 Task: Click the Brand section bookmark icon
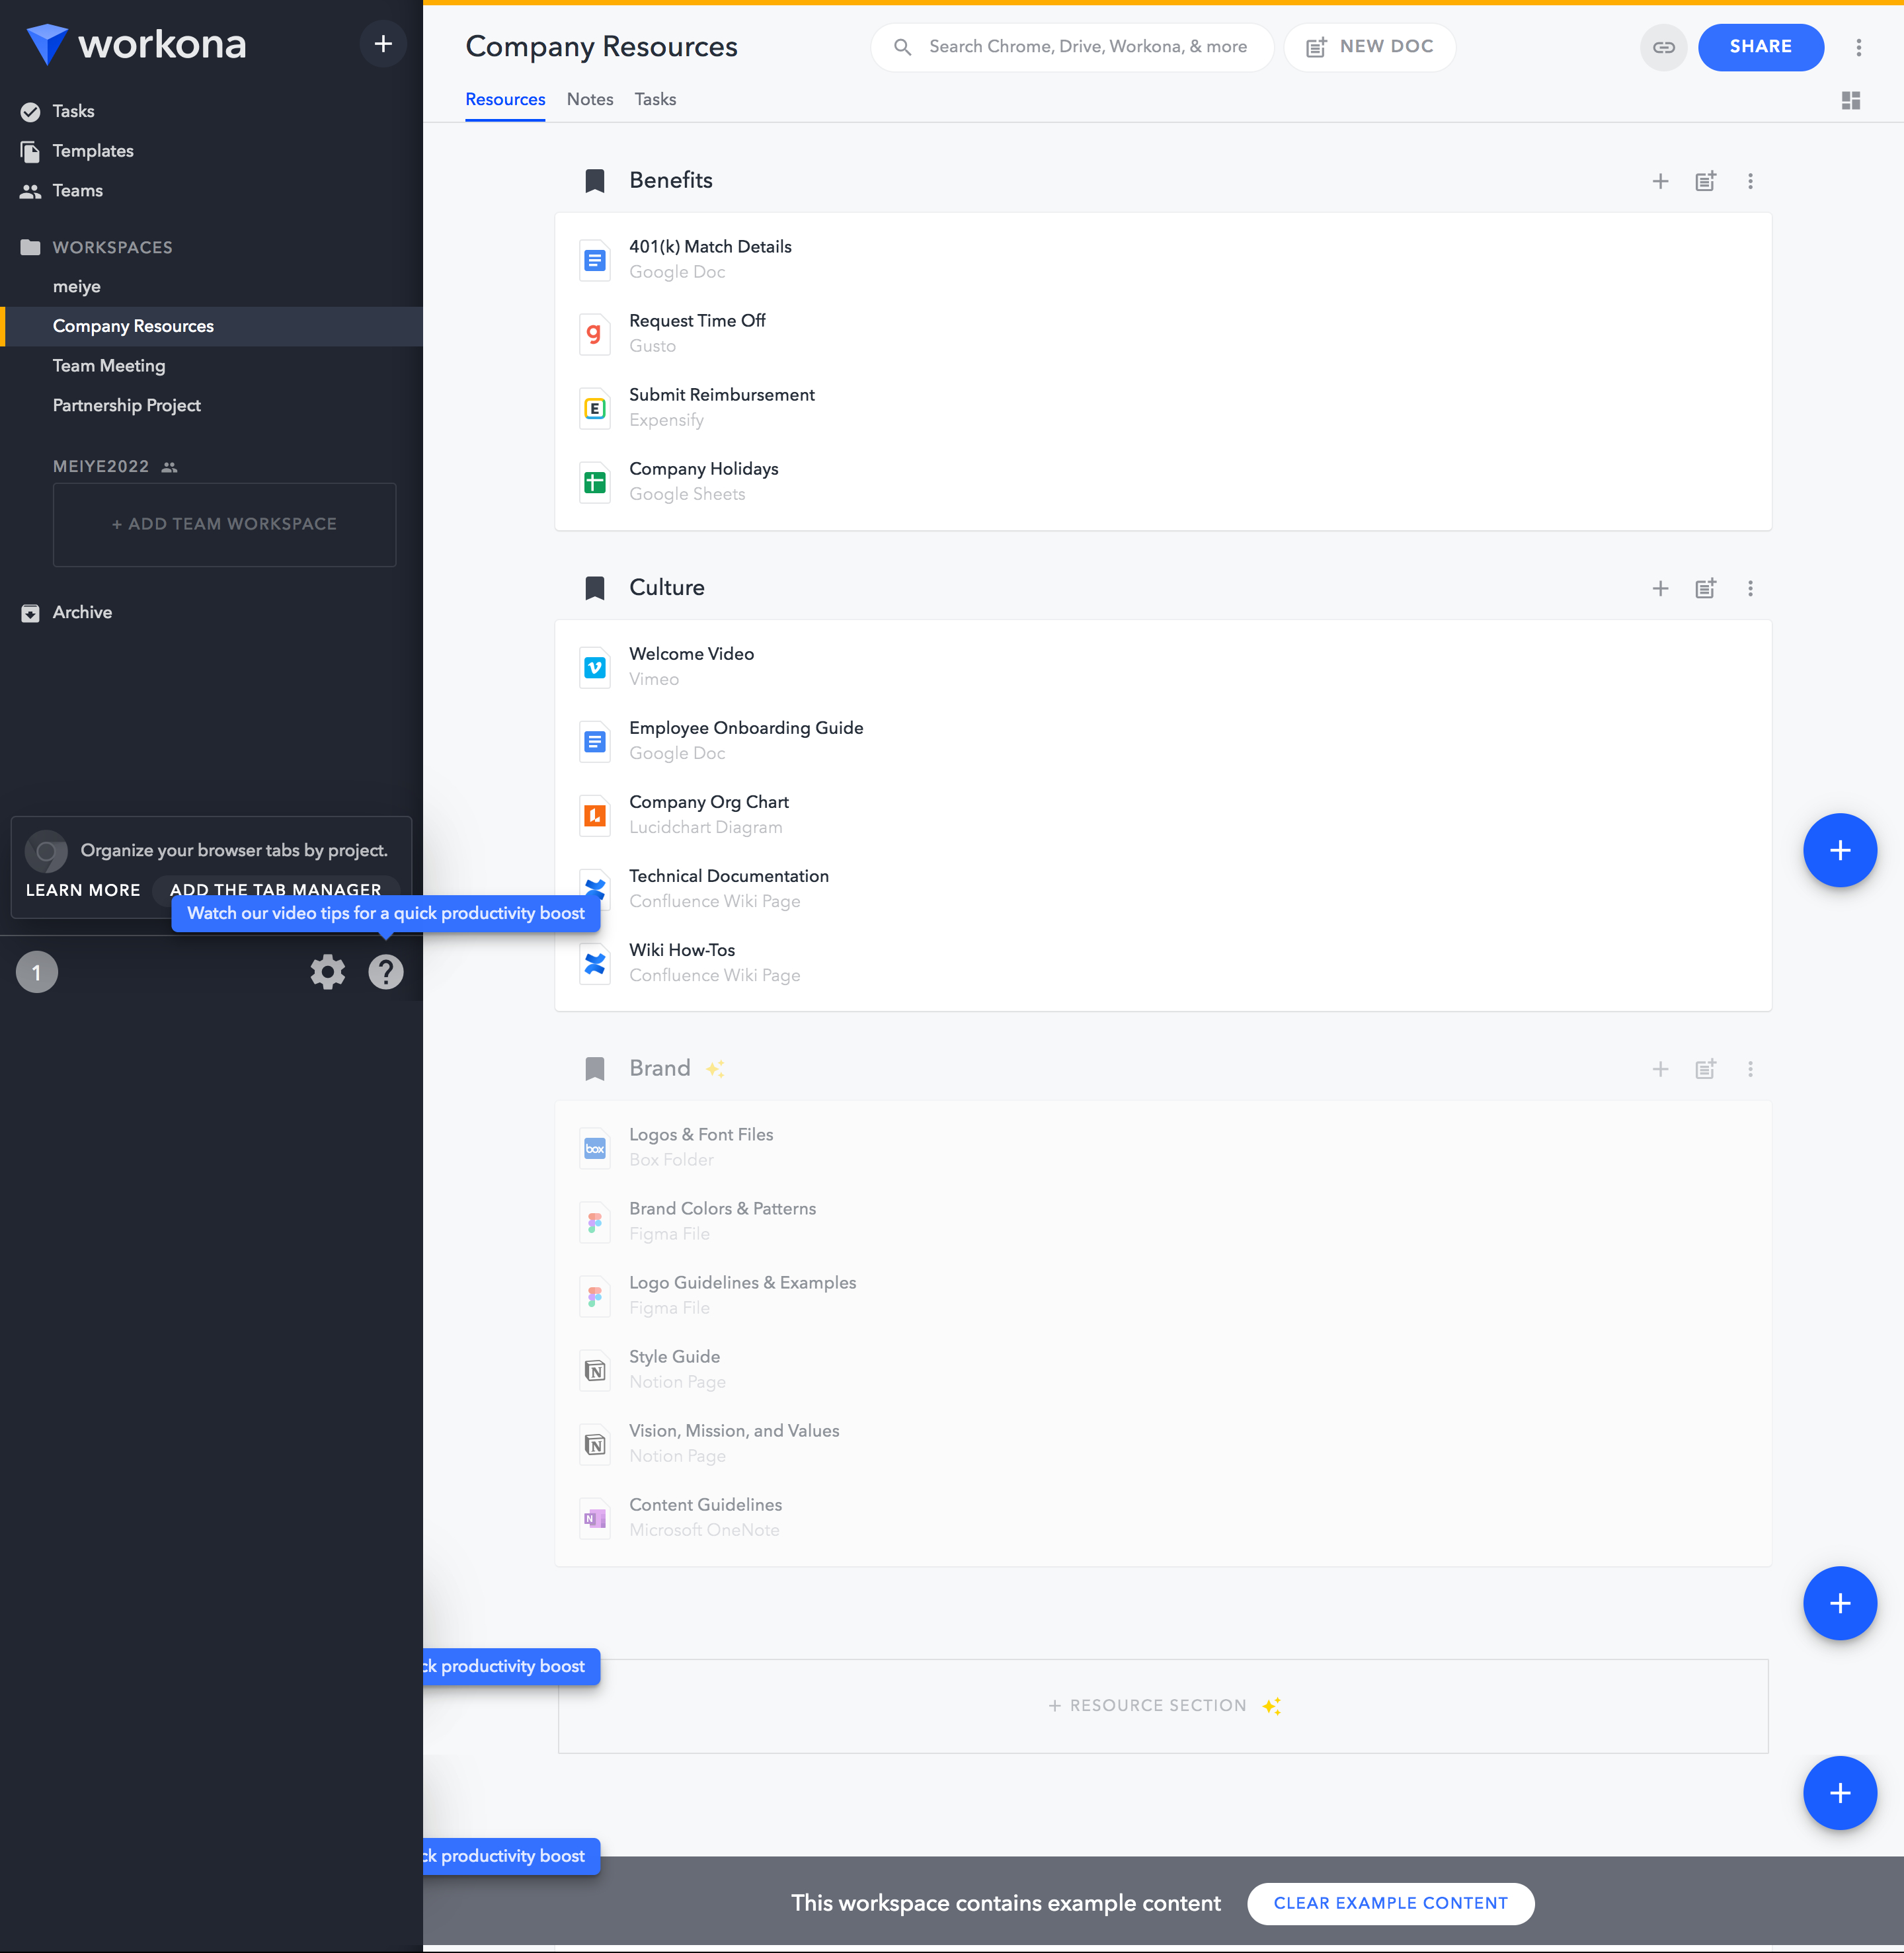(594, 1069)
